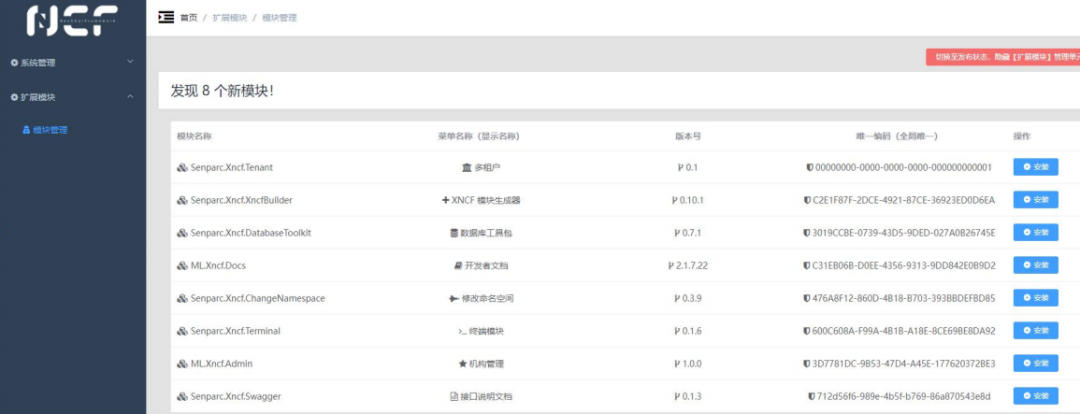Click module icon beside ML.Xncf.Admin
The width and height of the screenshot is (1080, 414).
pyautogui.click(x=182, y=364)
